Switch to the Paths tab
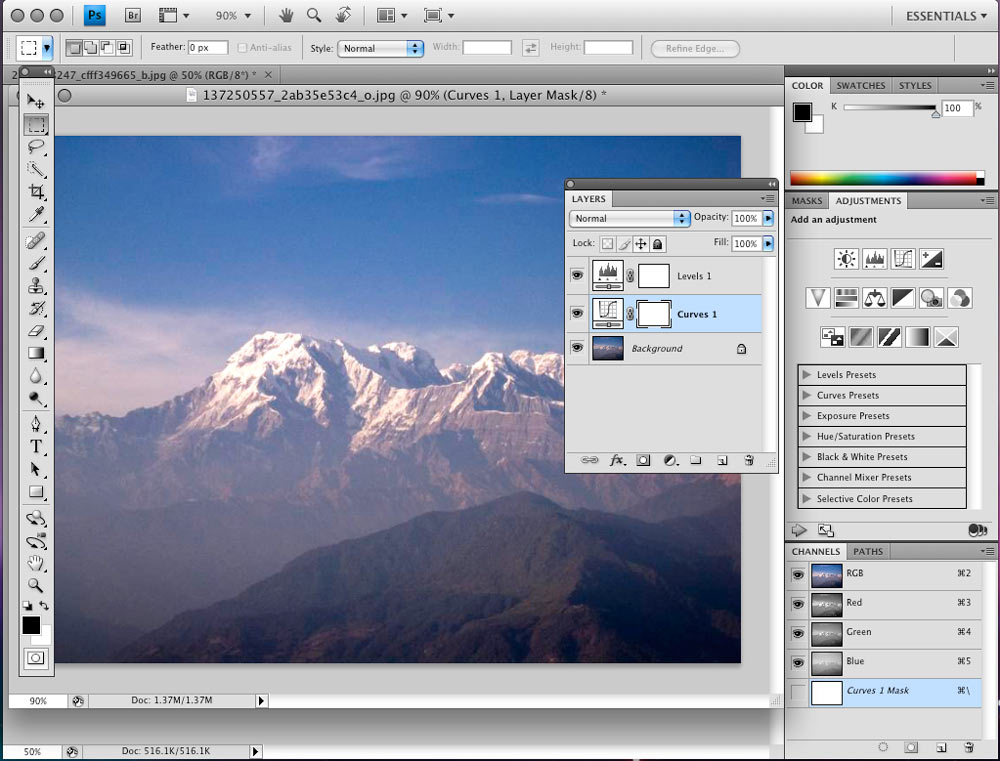 click(x=867, y=551)
